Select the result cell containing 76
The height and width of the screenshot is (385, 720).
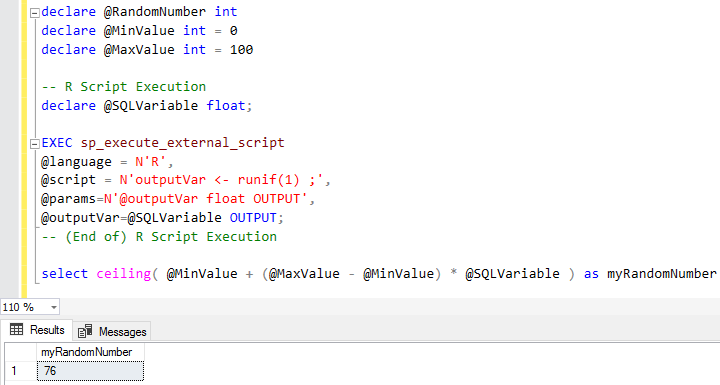[x=90, y=371]
